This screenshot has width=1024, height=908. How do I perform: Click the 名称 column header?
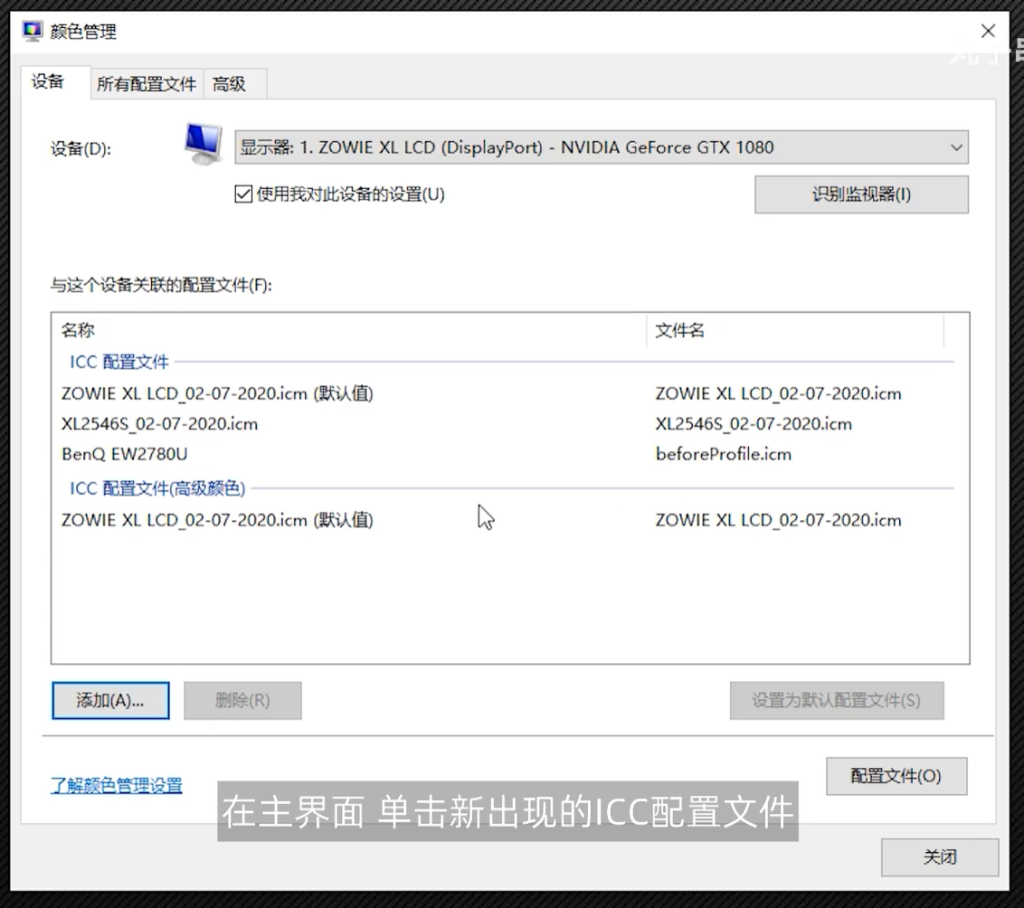coord(78,330)
